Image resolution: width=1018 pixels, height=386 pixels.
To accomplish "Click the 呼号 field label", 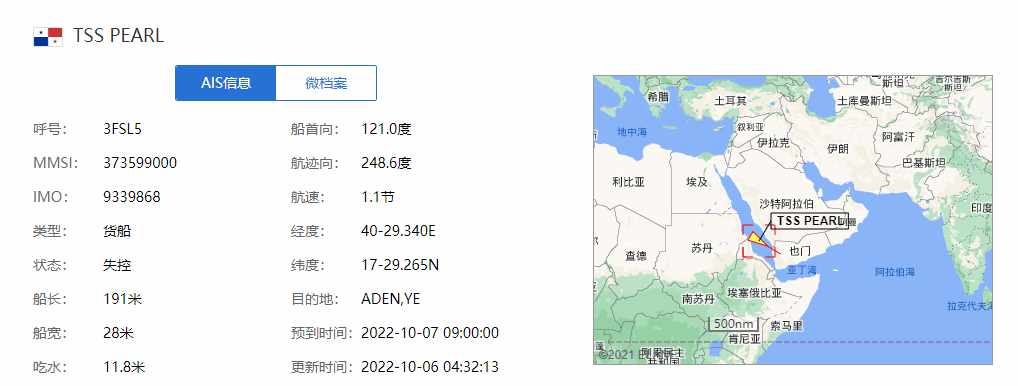I will (50, 129).
